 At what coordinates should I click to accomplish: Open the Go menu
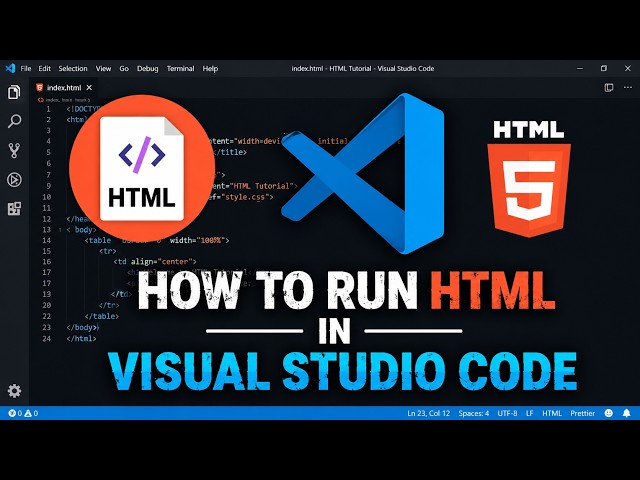point(124,69)
